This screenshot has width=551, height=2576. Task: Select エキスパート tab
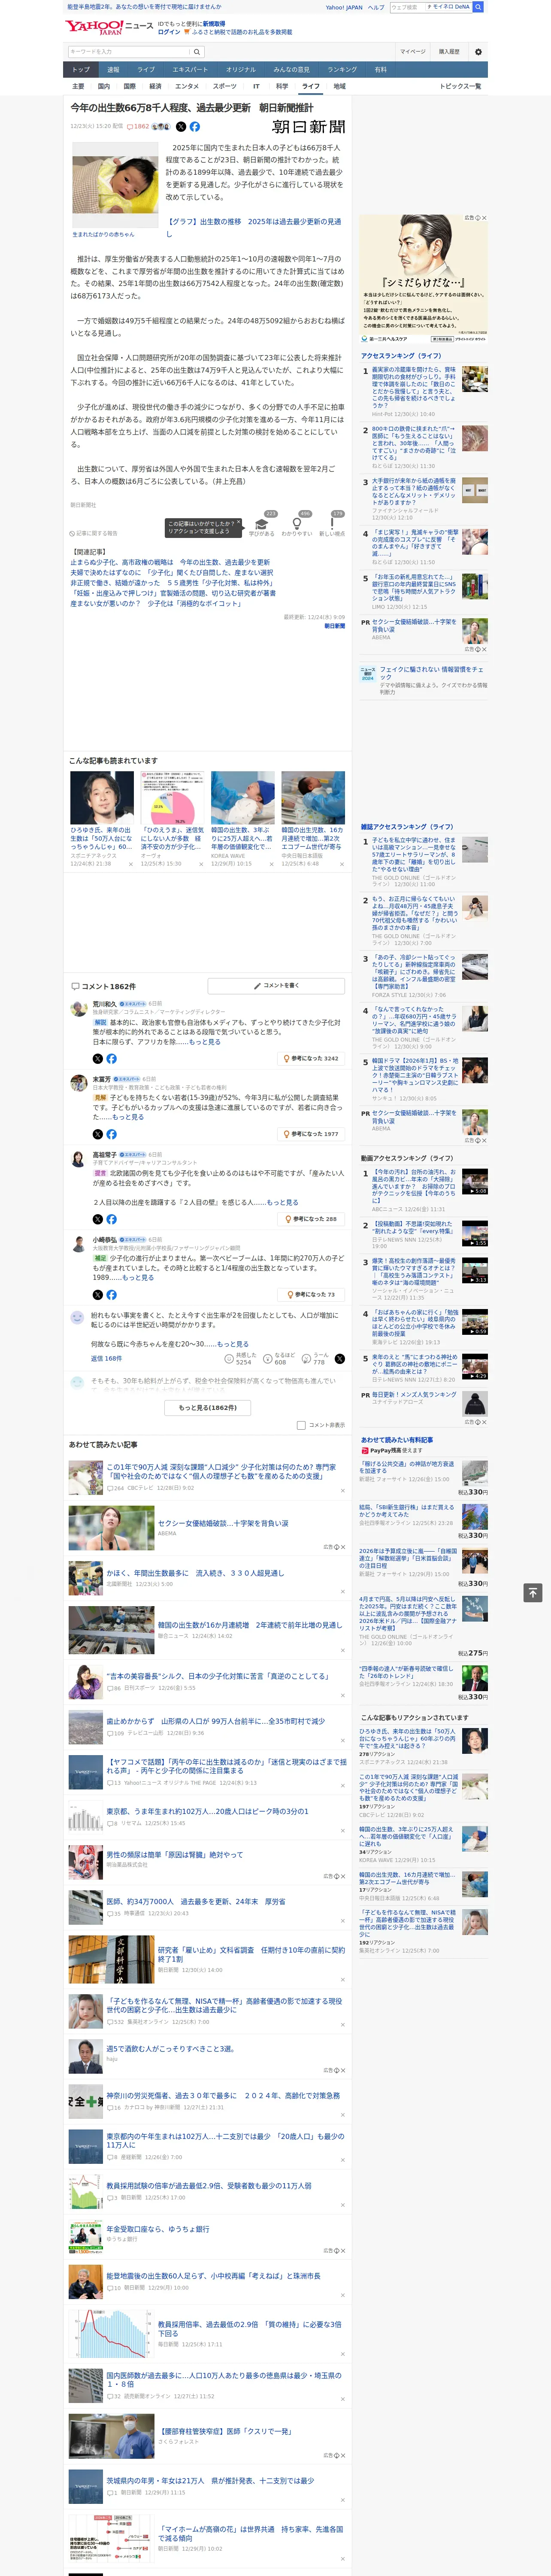click(x=190, y=70)
